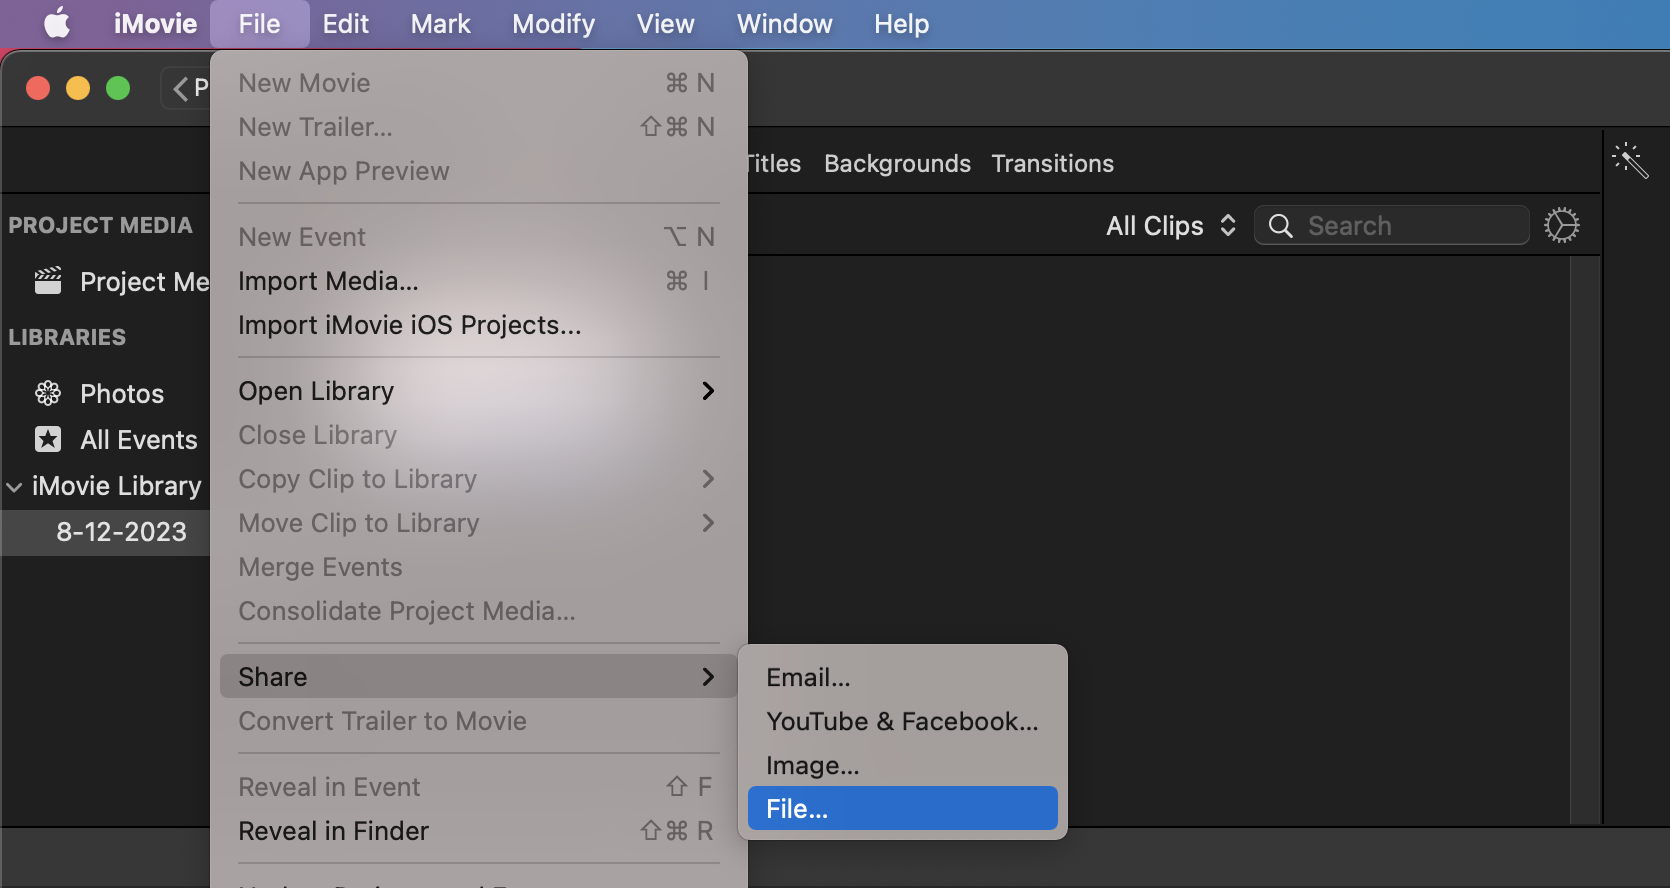Click green full-screen window button
1670x888 pixels.
point(118,88)
